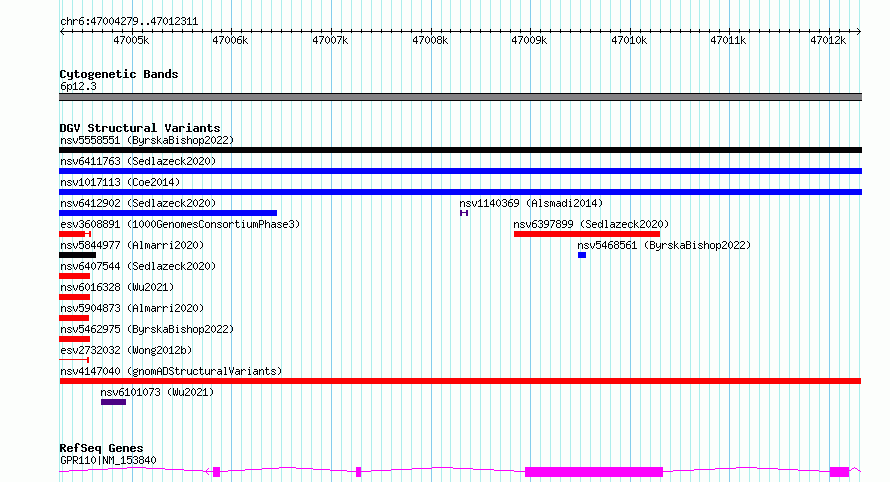Select the nsv6412902 blue variant bar

[168, 213]
